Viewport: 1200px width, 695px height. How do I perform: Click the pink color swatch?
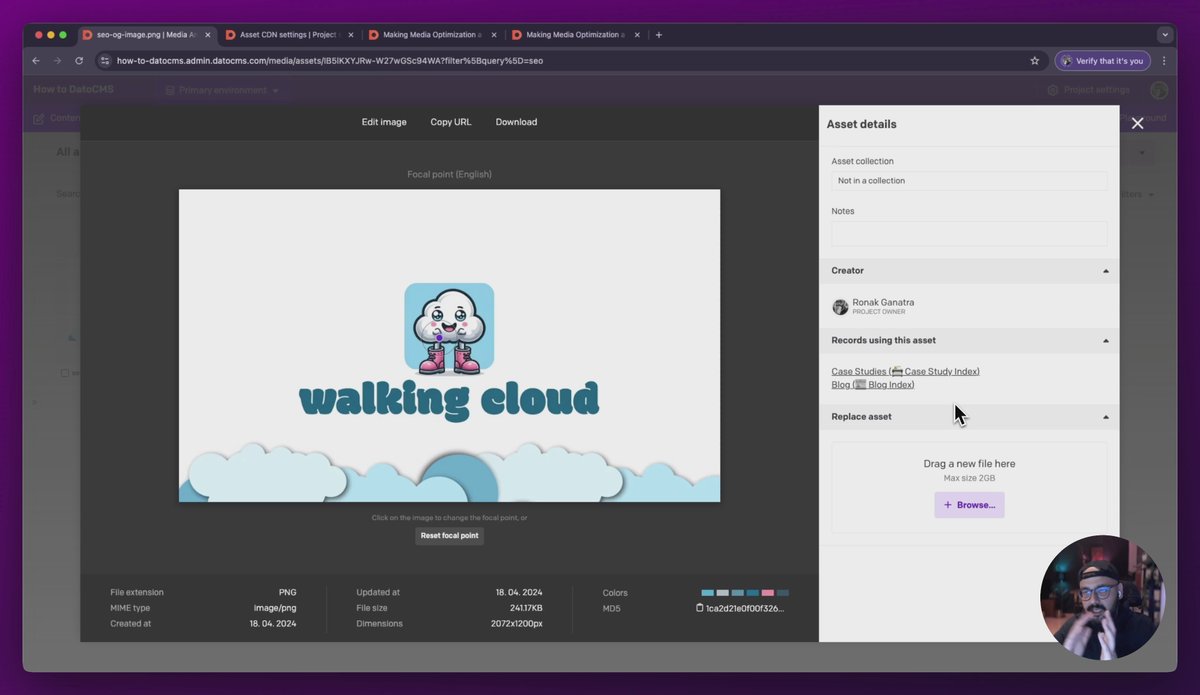(x=767, y=593)
